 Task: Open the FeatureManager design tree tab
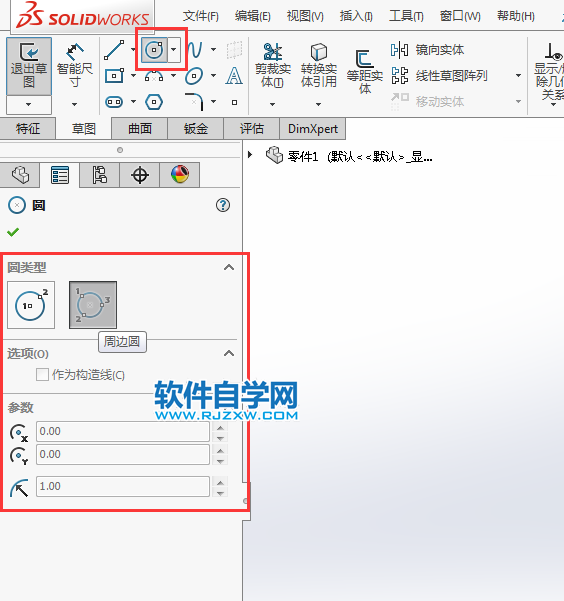(x=20, y=175)
